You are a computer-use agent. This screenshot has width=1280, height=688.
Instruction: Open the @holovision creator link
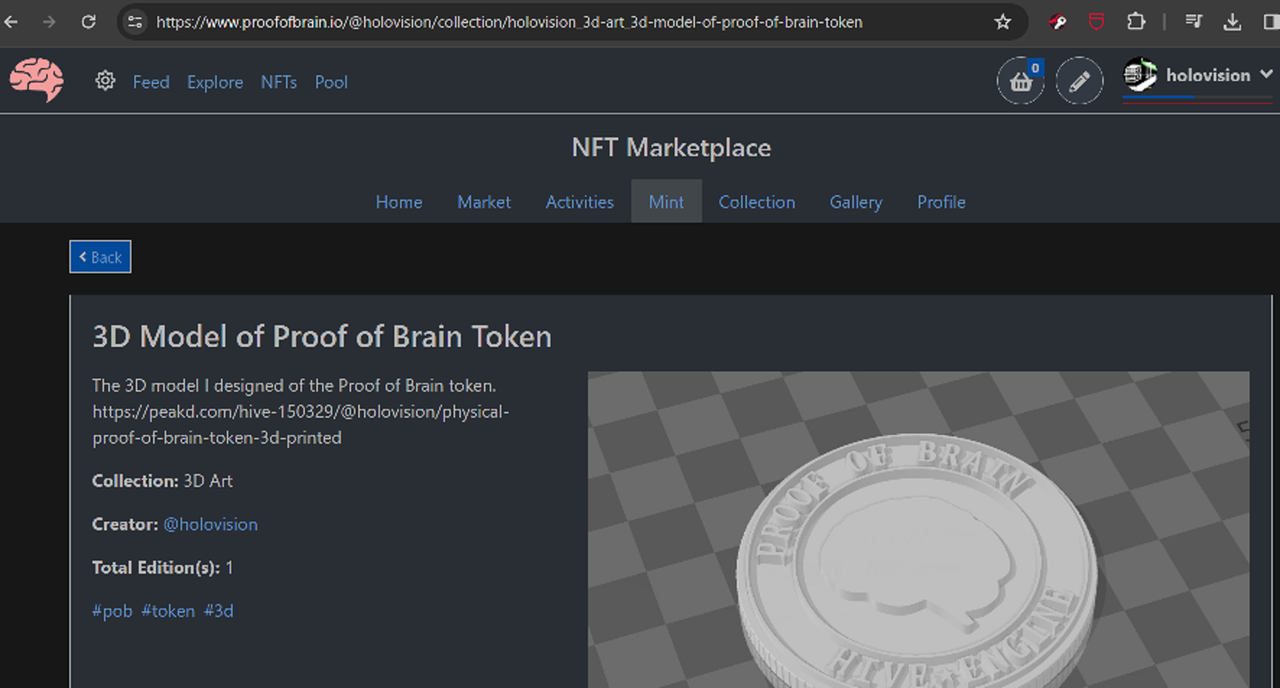tap(210, 524)
